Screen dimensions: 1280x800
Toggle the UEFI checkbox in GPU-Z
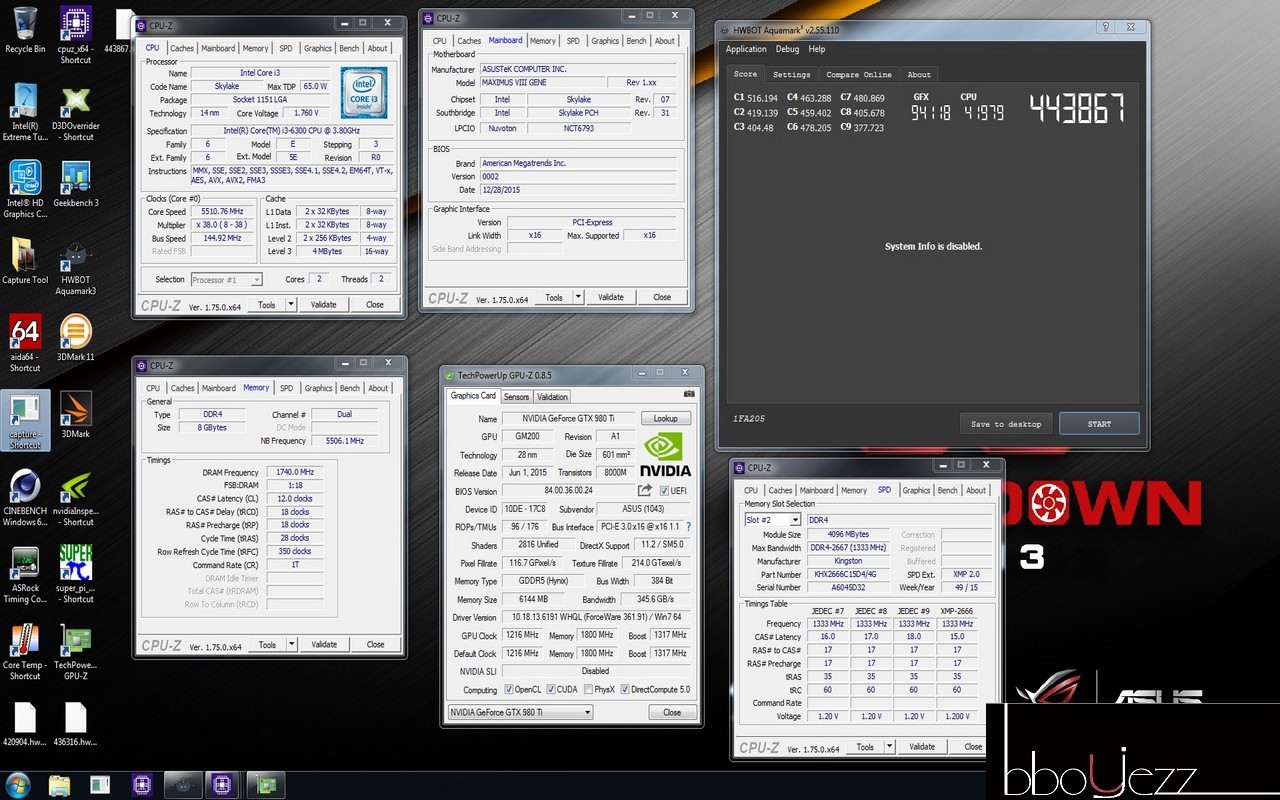pyautogui.click(x=664, y=491)
